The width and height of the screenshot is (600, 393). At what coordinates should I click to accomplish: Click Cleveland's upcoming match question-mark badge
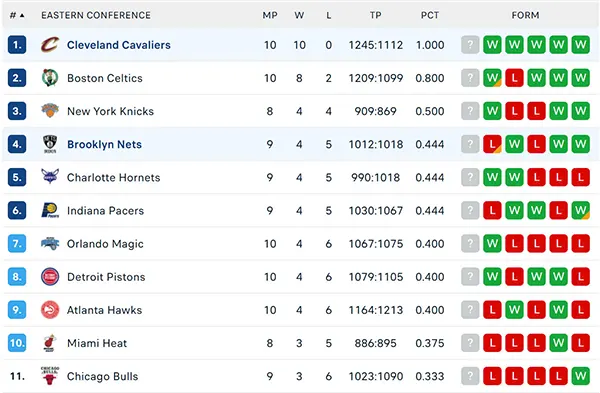(x=470, y=45)
